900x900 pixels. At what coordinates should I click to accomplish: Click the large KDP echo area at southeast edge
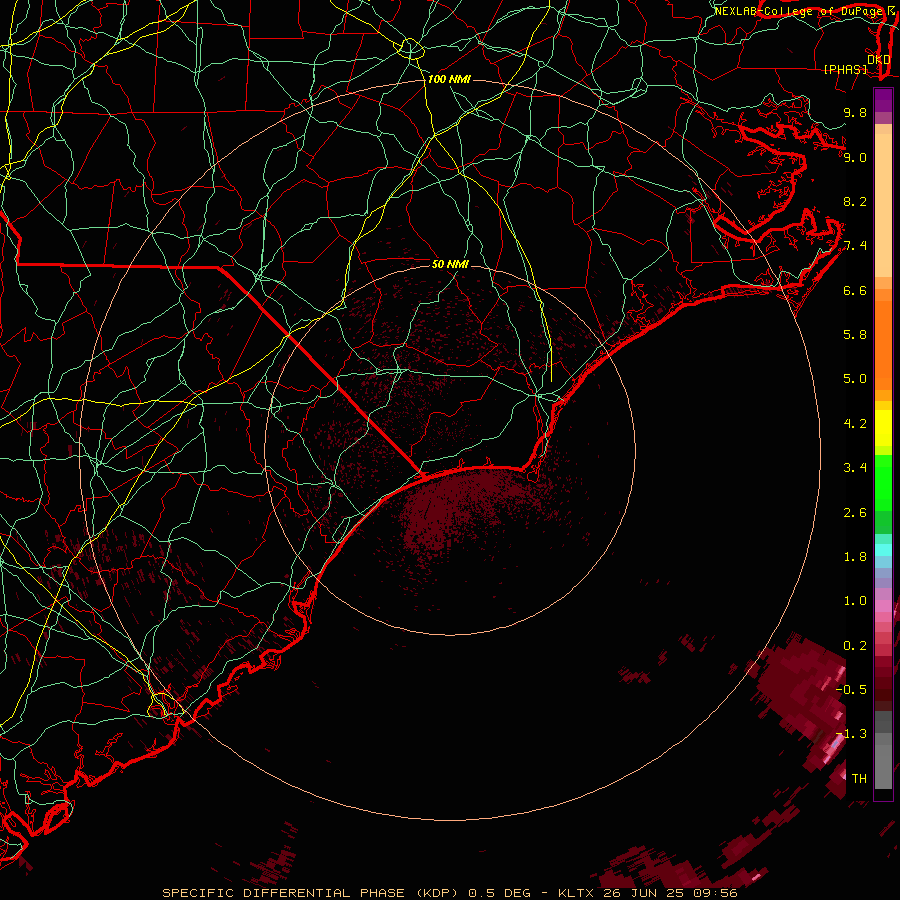pyautogui.click(x=806, y=697)
